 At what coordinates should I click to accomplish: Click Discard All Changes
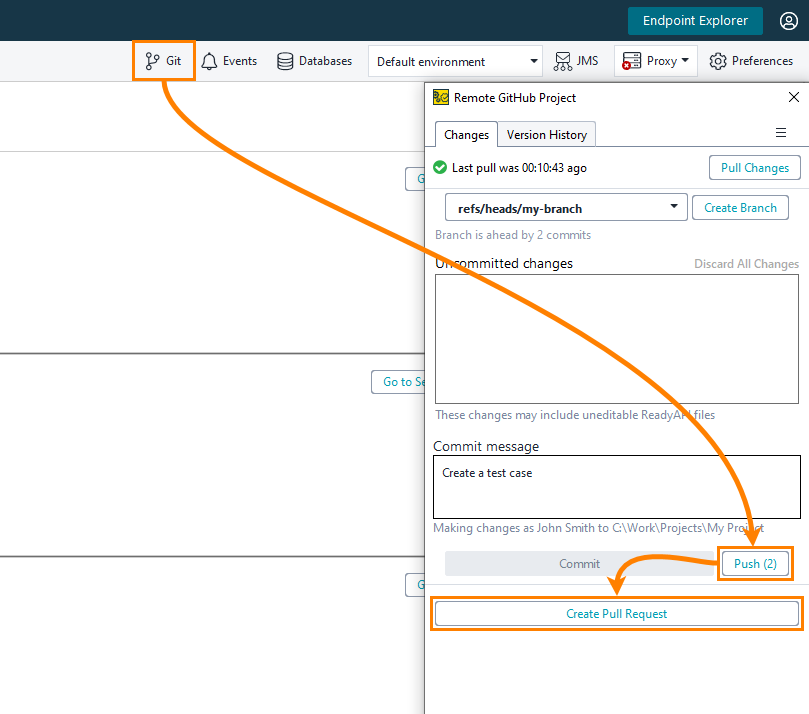(746, 263)
